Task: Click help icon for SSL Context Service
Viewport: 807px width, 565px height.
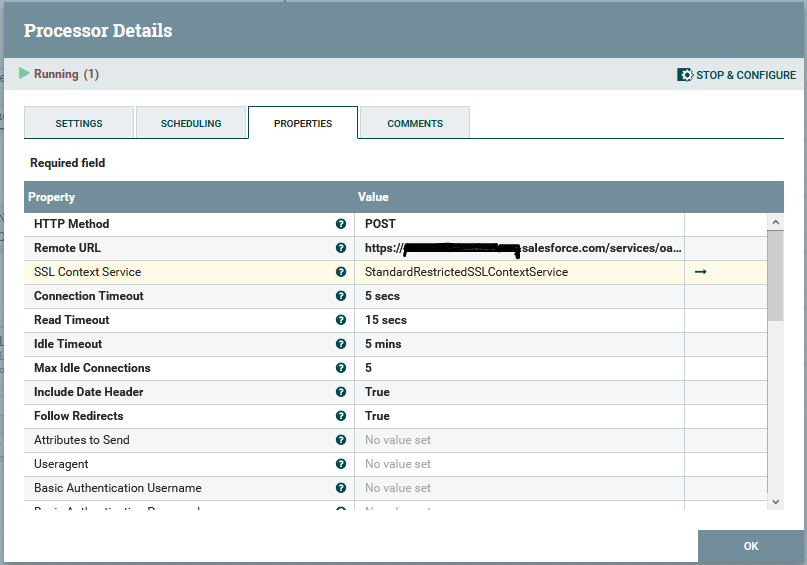Action: coord(341,272)
